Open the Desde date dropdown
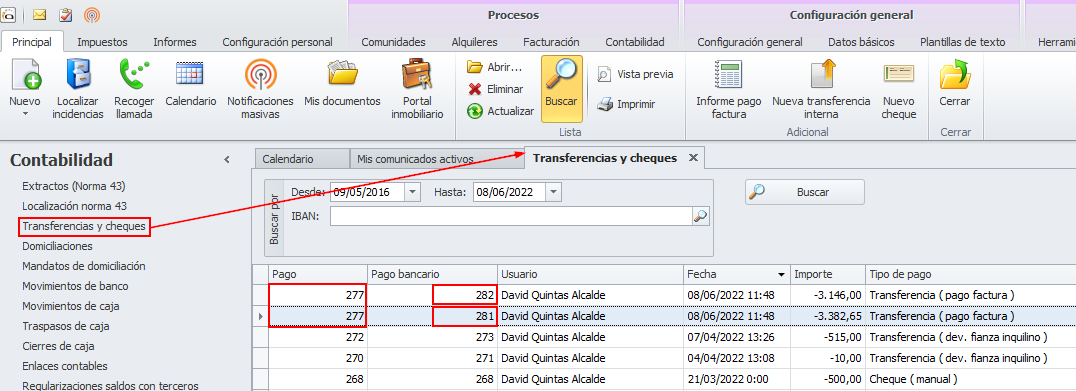Screen dimensions: 1076x391 [x=412, y=192]
